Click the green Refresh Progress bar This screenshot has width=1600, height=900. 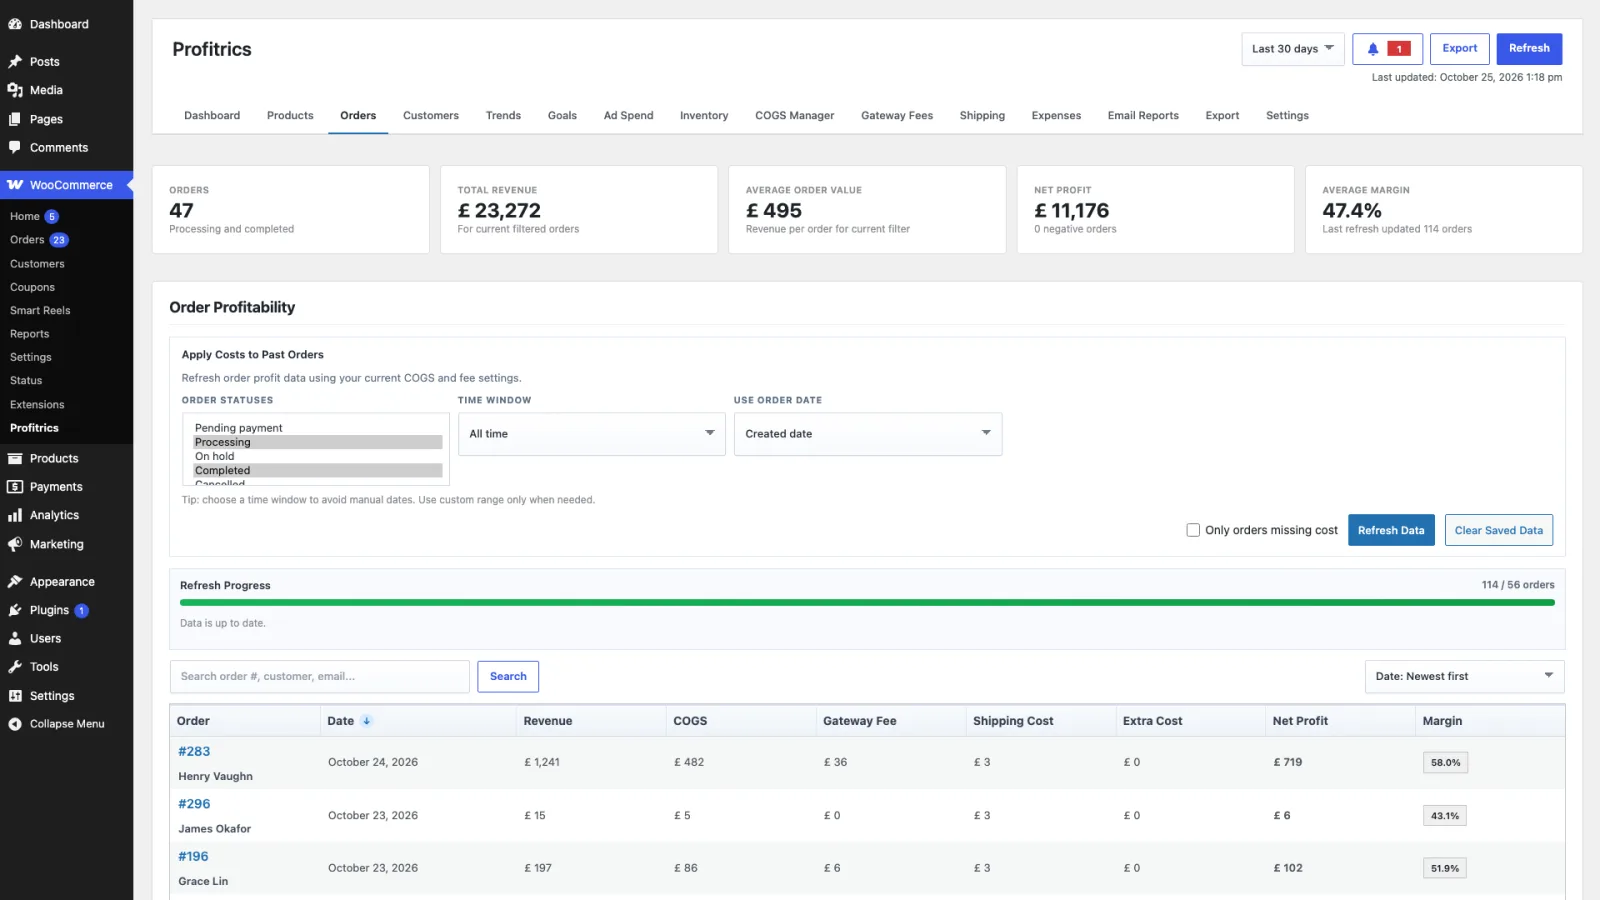pos(867,603)
